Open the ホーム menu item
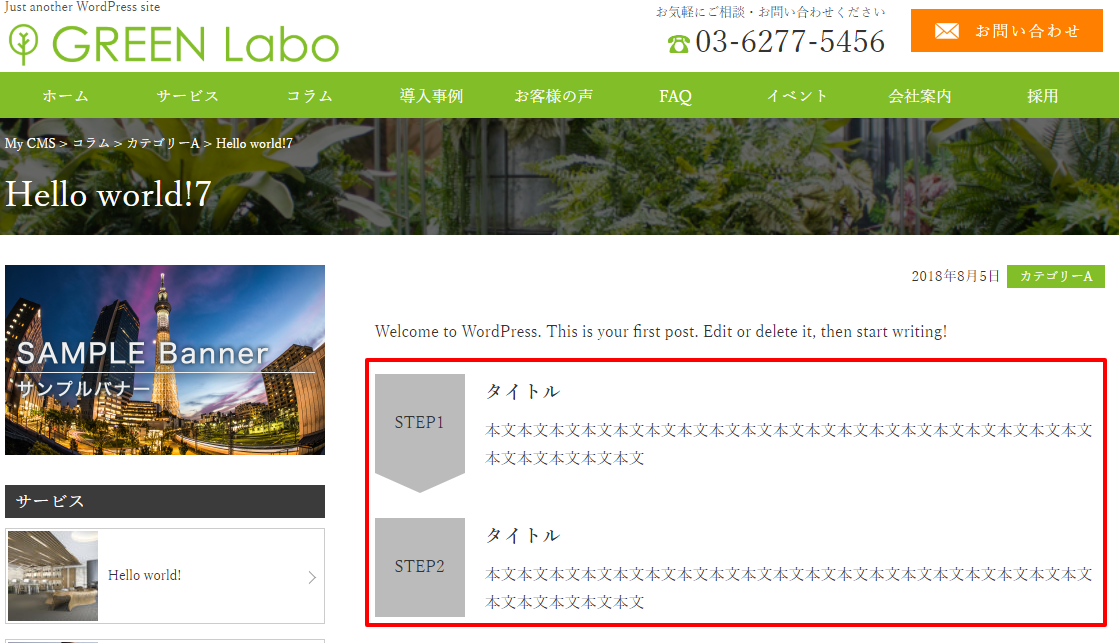The width and height of the screenshot is (1119, 643). pyautogui.click(x=66, y=96)
